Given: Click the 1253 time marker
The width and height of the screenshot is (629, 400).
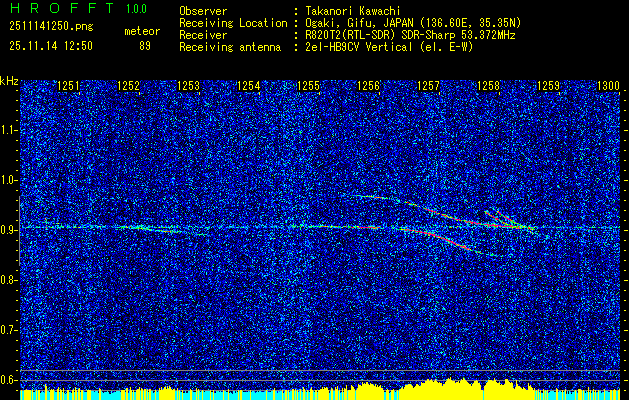Looking at the screenshot, I should 188,85.
